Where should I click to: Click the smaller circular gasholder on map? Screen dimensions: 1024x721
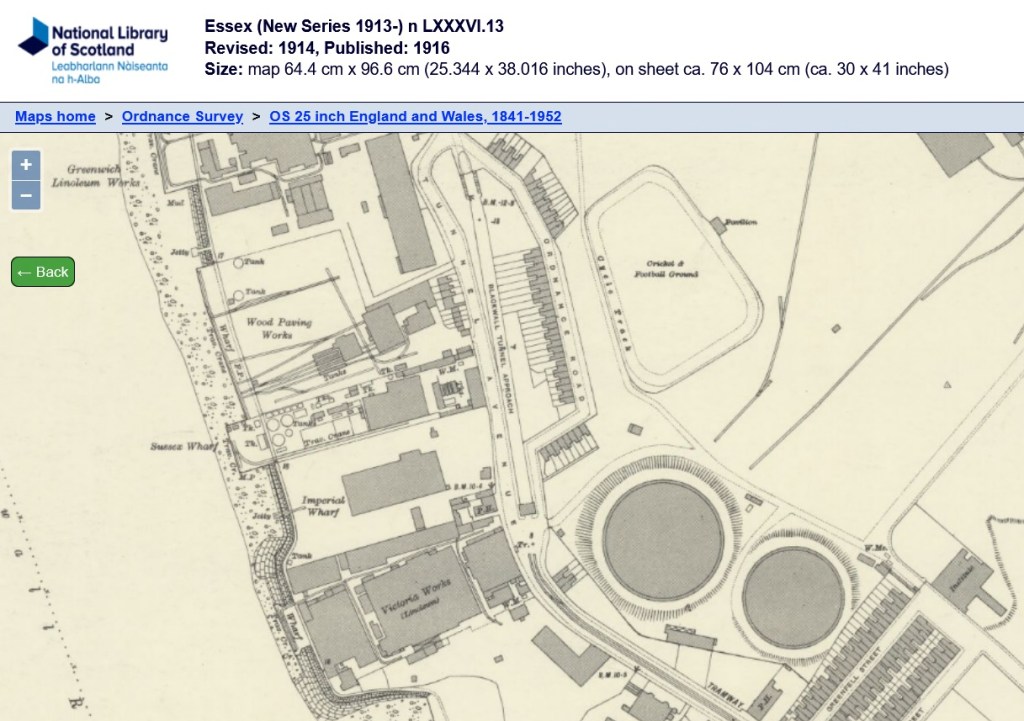tap(795, 596)
